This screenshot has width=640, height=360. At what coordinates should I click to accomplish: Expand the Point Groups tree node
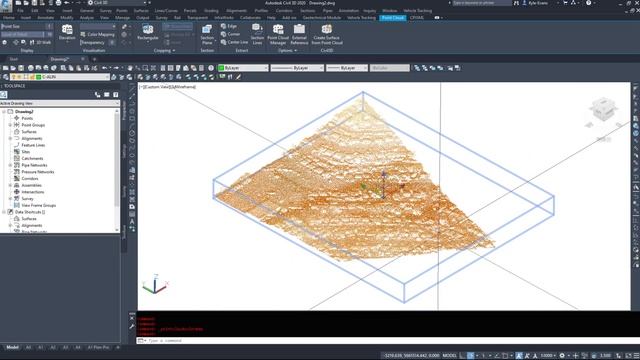coord(10,125)
